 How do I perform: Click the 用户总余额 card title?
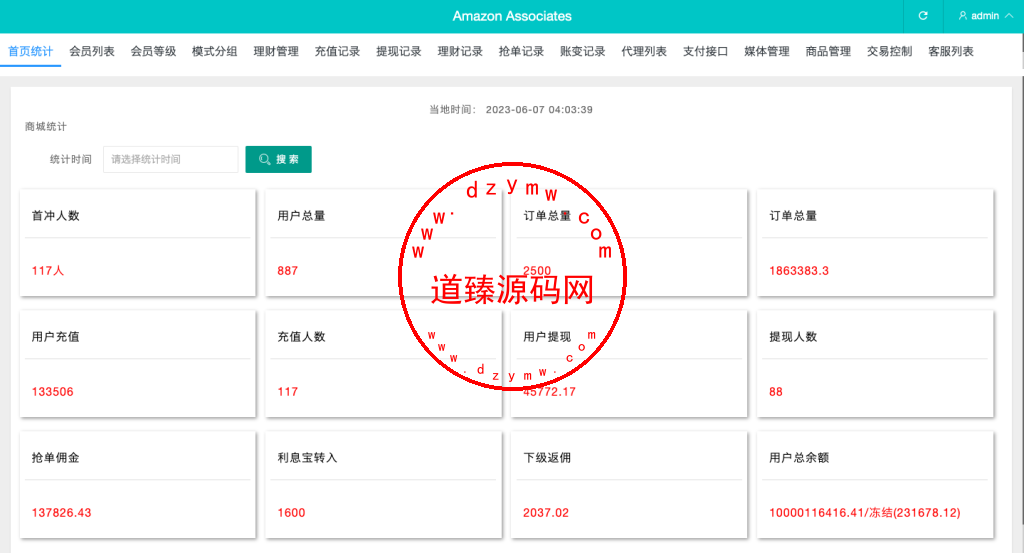799,458
